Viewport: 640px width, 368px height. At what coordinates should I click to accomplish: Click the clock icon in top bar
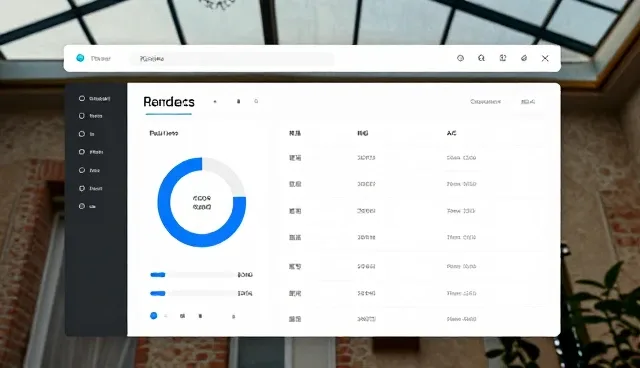click(x=460, y=58)
